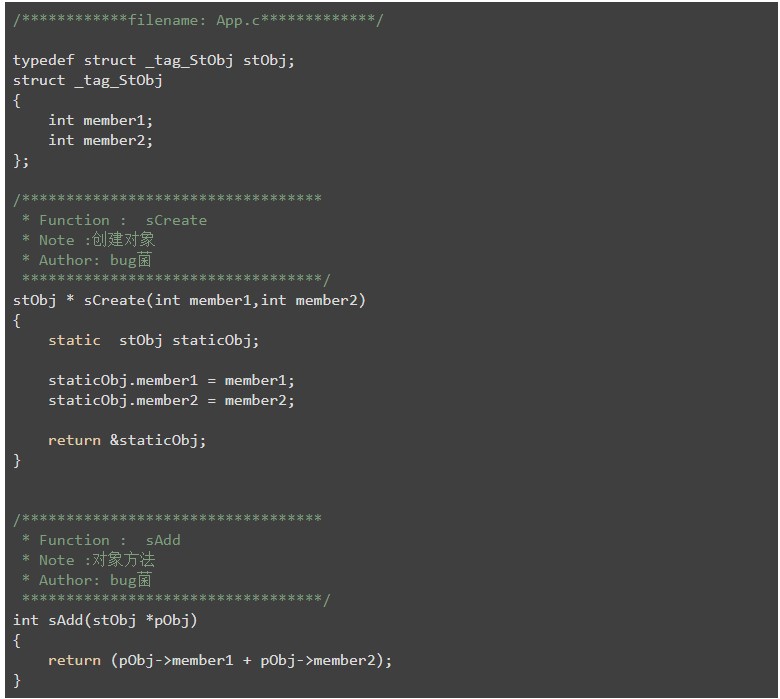Click the typedef struct declaration line
780x699 pixels.
[154, 60]
